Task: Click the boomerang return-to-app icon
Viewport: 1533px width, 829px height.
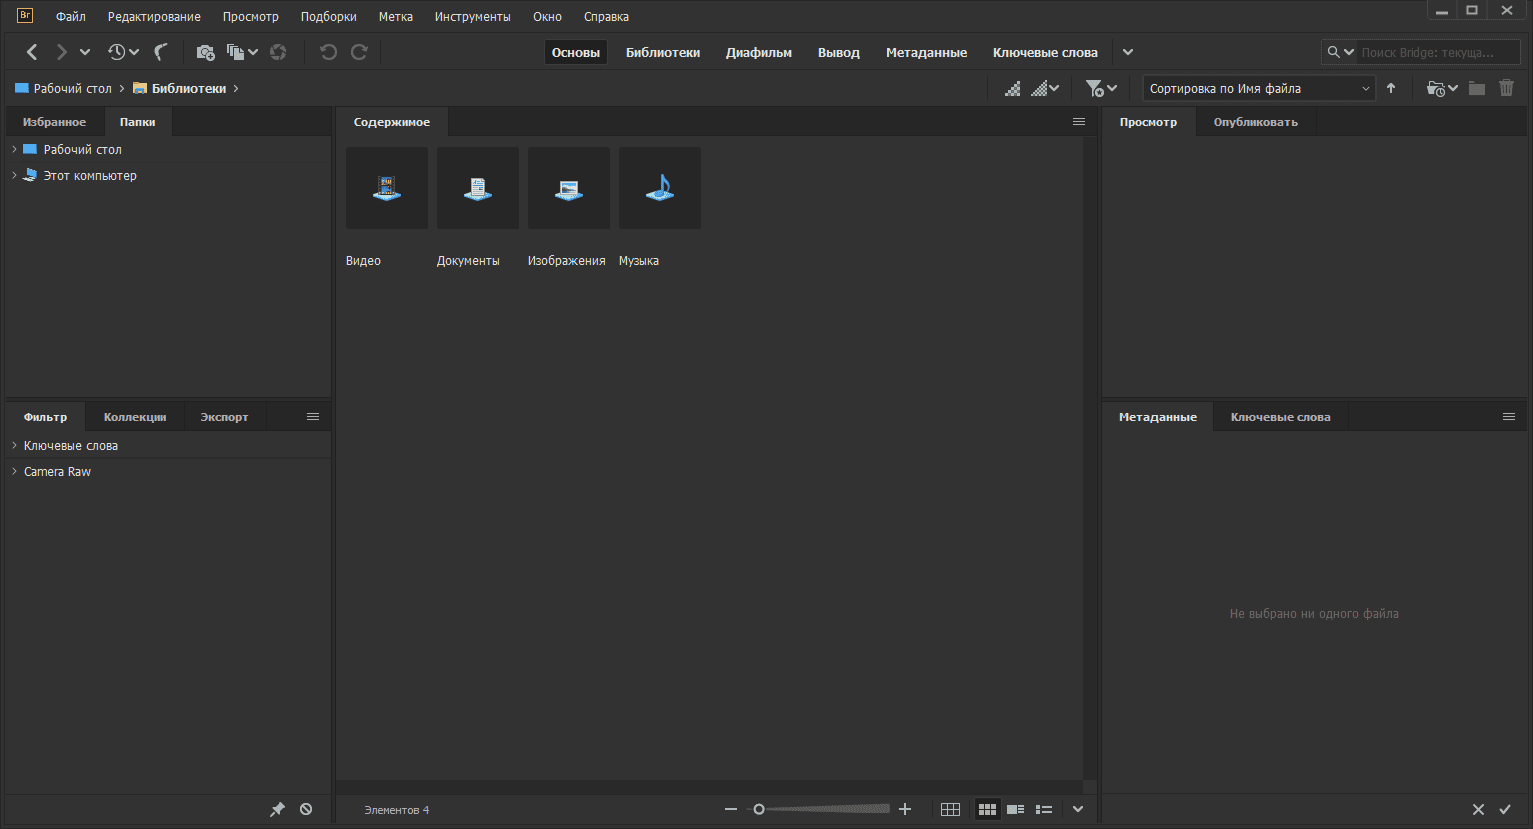Action: pos(161,52)
